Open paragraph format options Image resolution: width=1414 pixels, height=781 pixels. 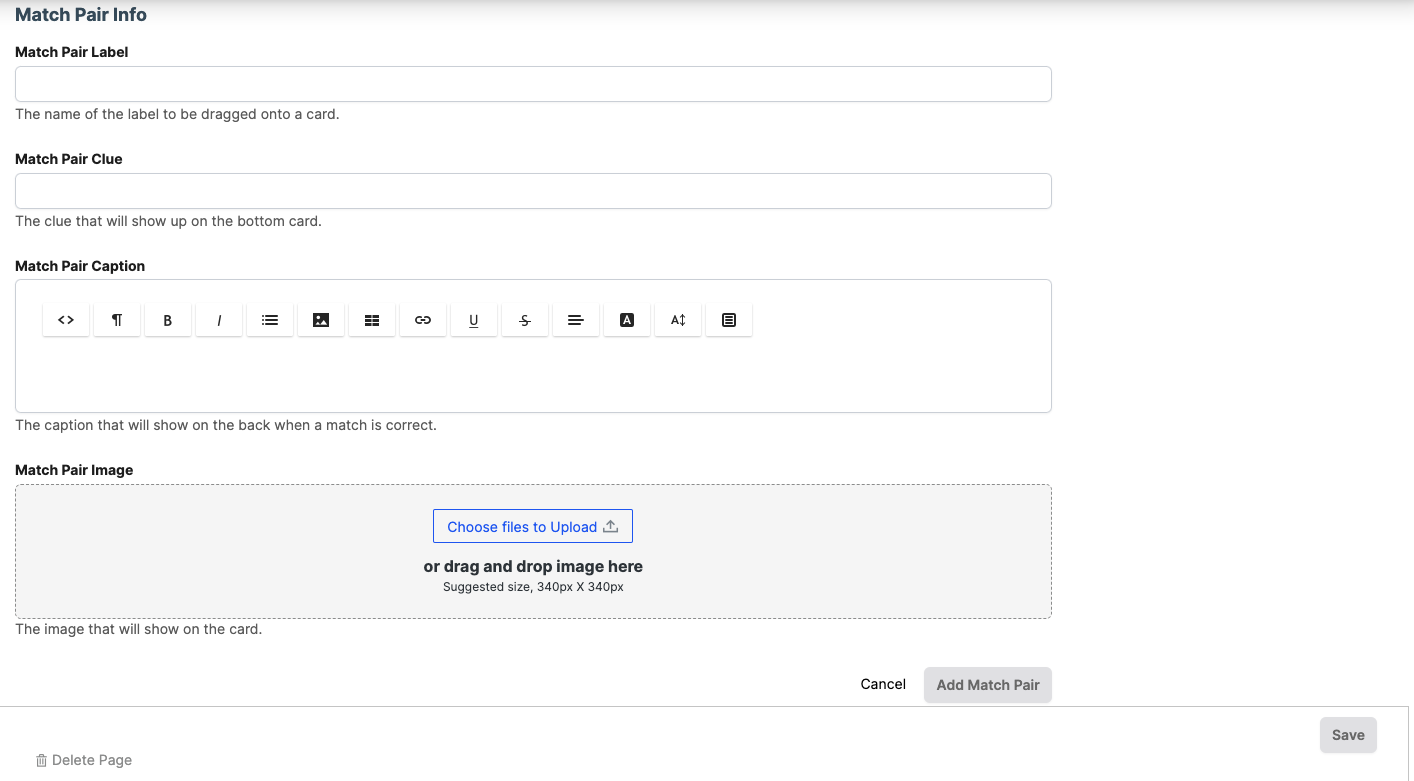tap(117, 320)
